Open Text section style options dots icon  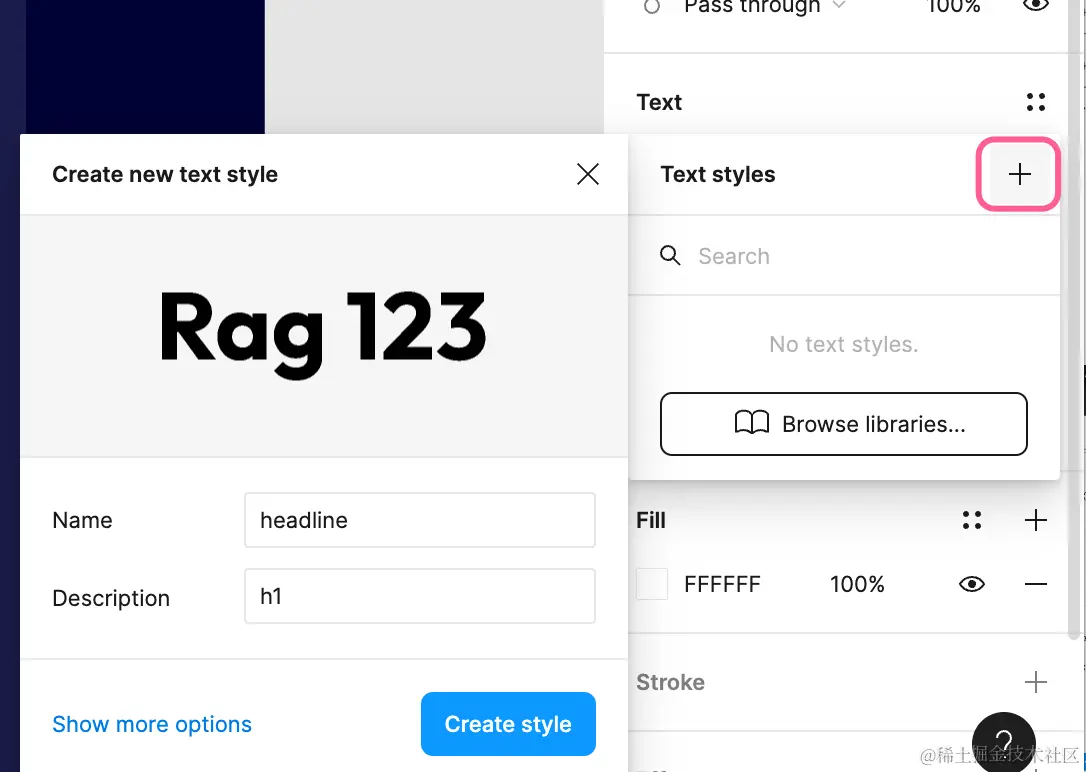[1035, 102]
